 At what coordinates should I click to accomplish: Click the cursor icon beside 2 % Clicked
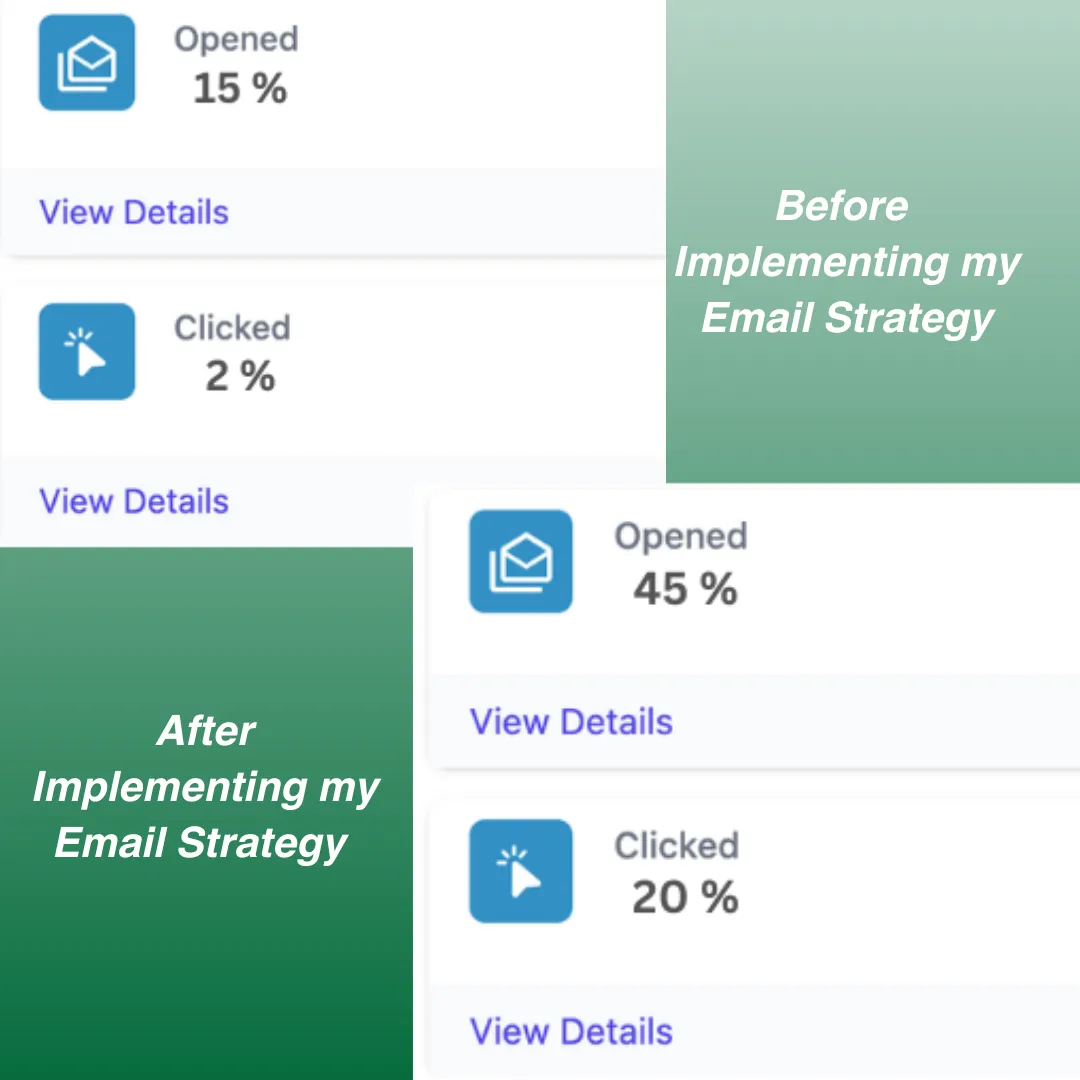(x=87, y=351)
